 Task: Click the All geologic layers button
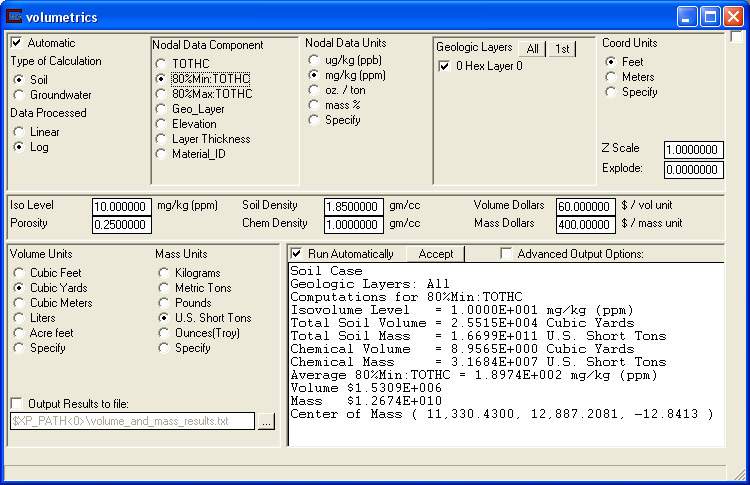[x=532, y=49]
